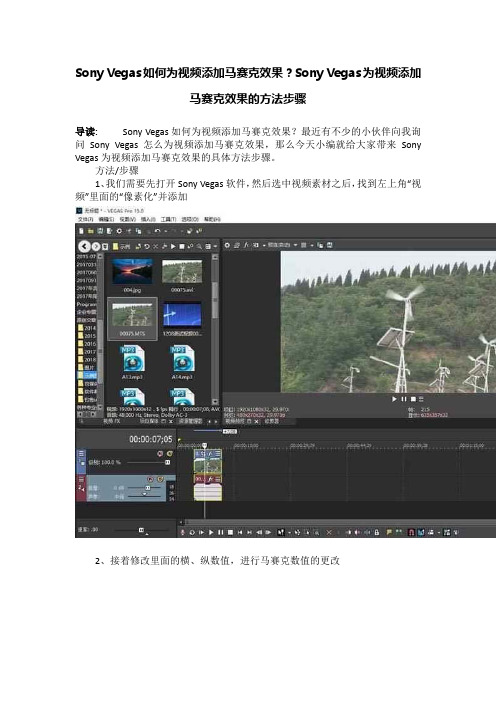This screenshot has height=702, width=496.
Task: Open the preview quality dropdown
Action: coord(280,245)
